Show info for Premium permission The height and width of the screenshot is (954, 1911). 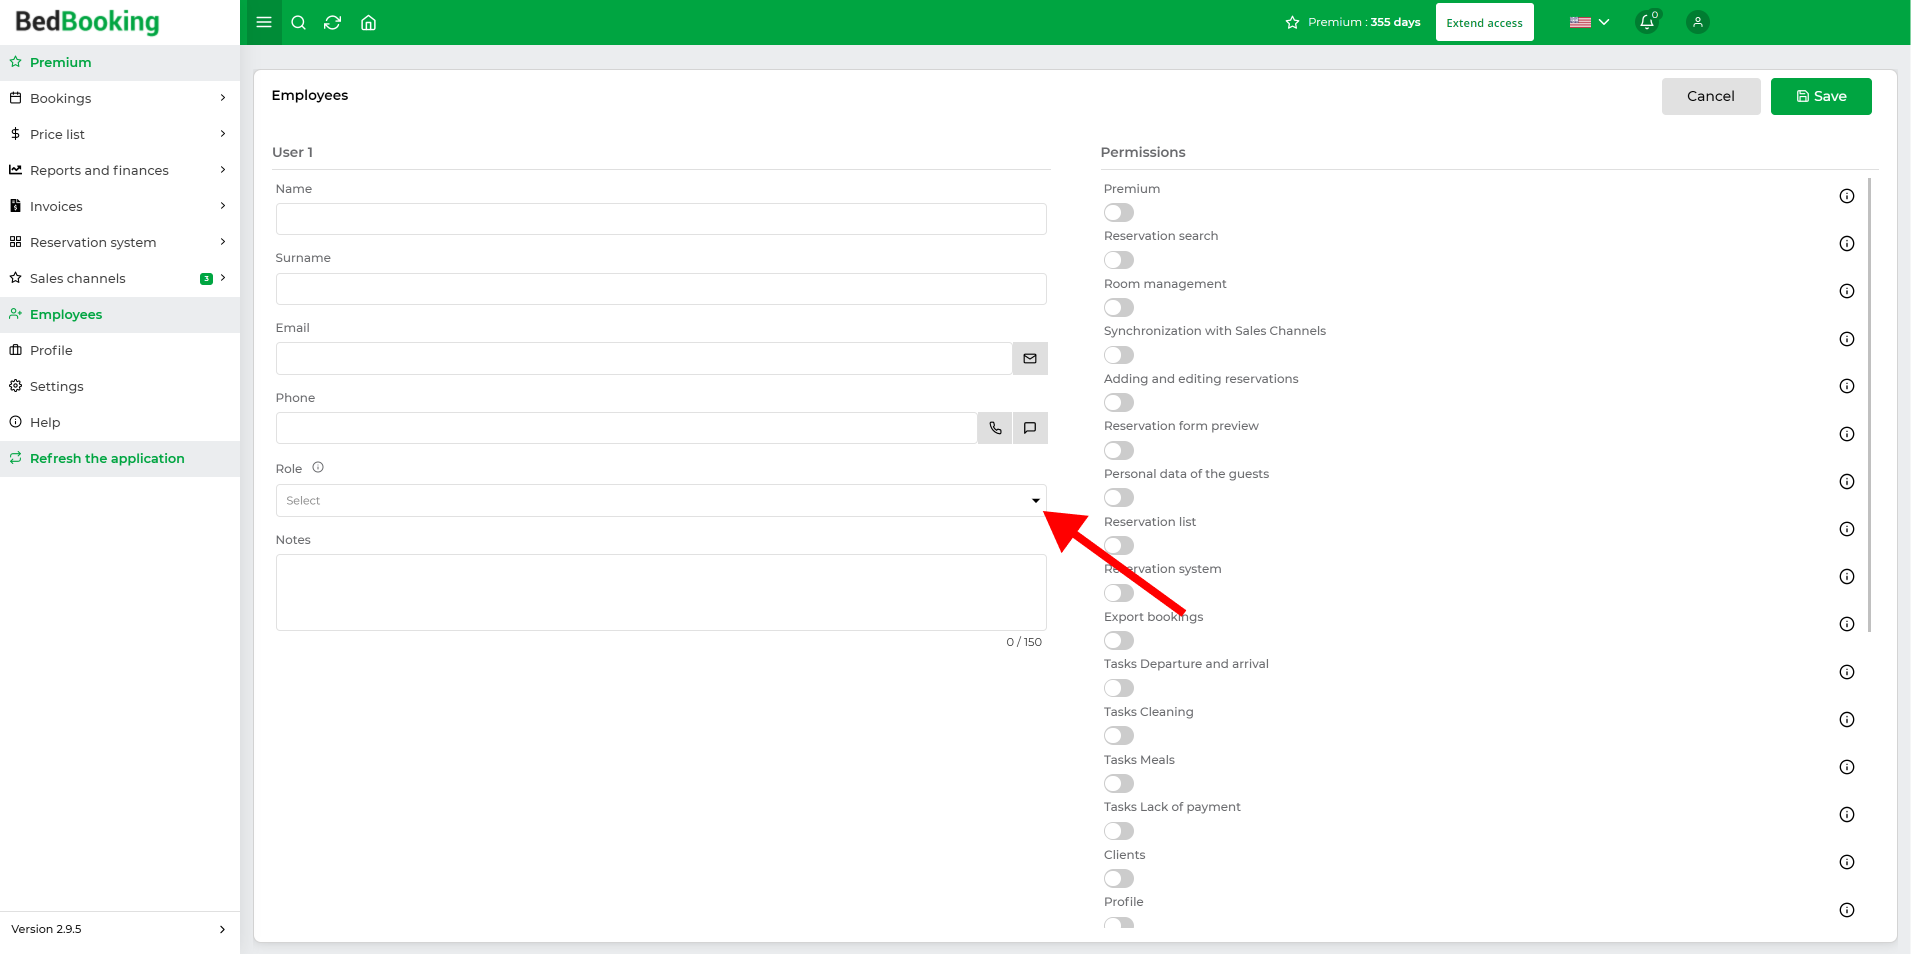pyautogui.click(x=1847, y=196)
